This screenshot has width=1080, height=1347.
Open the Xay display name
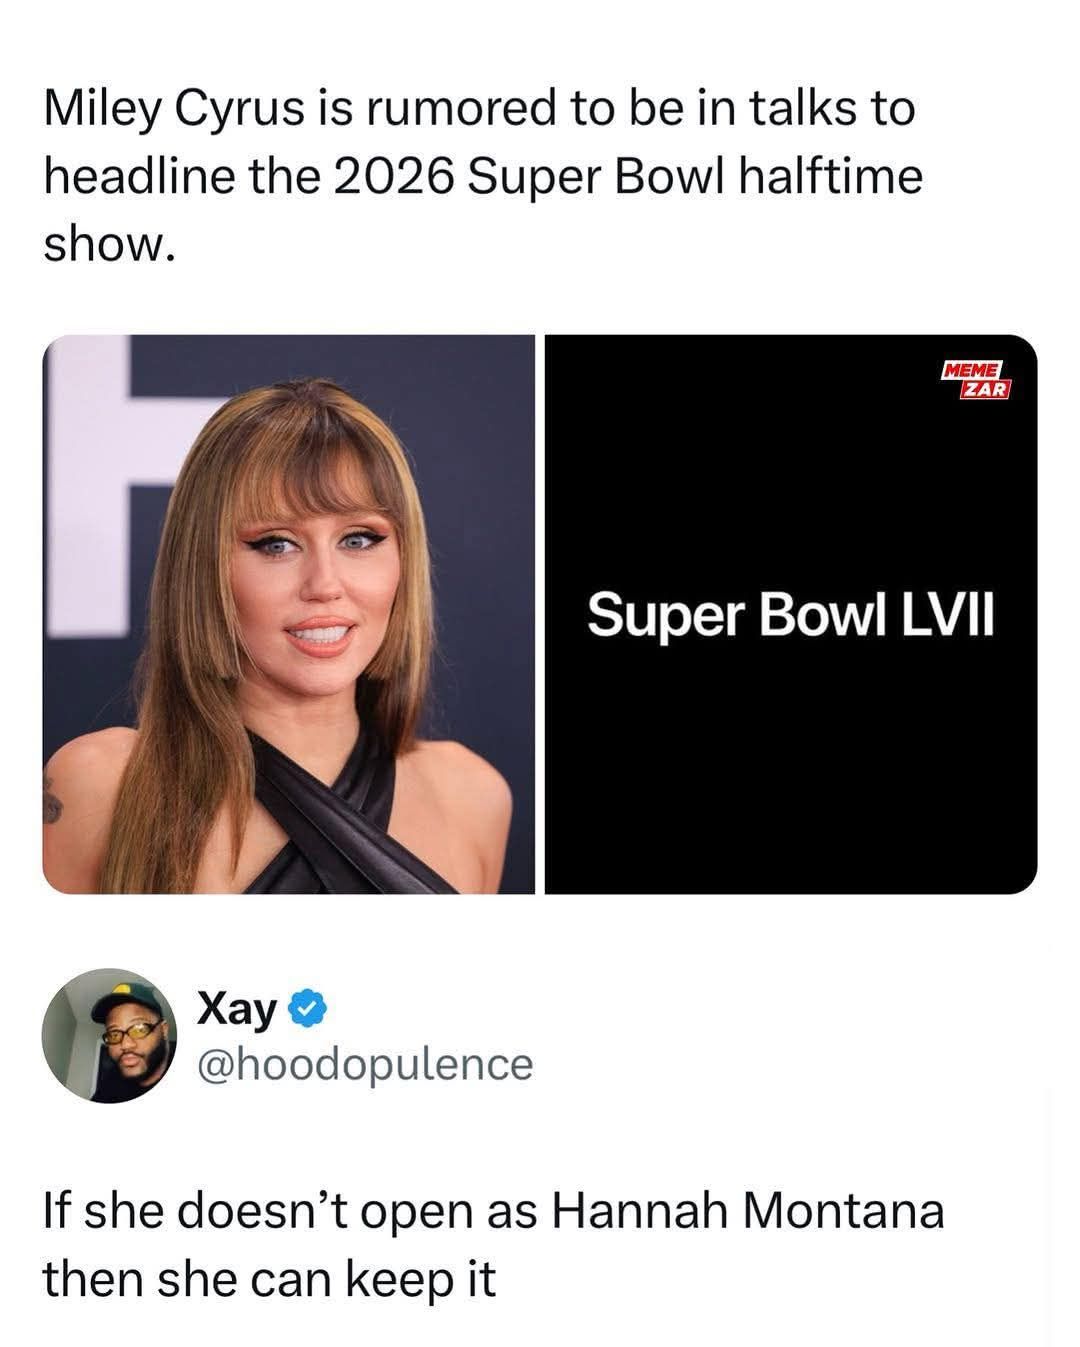[235, 1010]
